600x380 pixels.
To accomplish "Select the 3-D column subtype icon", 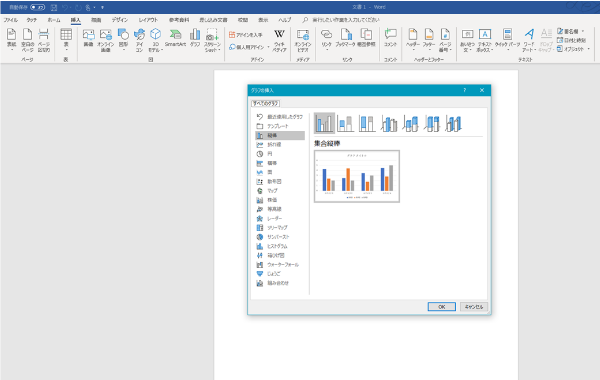I will 453,123.
